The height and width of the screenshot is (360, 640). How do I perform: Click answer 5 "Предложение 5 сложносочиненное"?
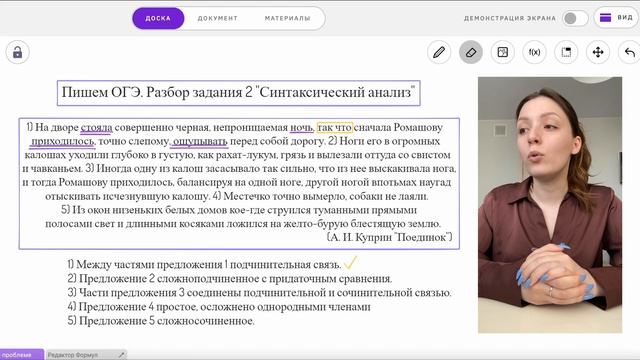pos(161,321)
